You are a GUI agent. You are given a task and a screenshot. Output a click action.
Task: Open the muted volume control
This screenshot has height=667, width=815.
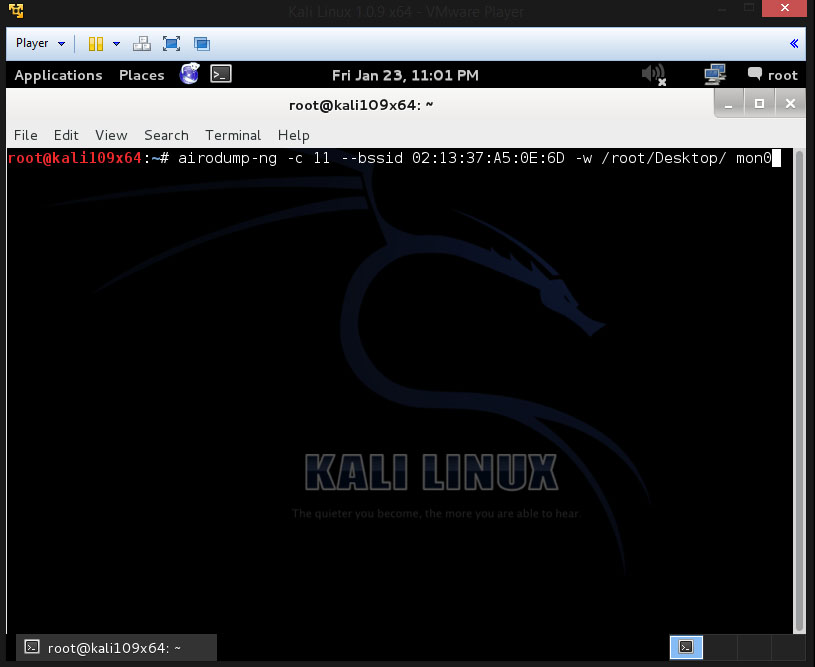tap(654, 75)
